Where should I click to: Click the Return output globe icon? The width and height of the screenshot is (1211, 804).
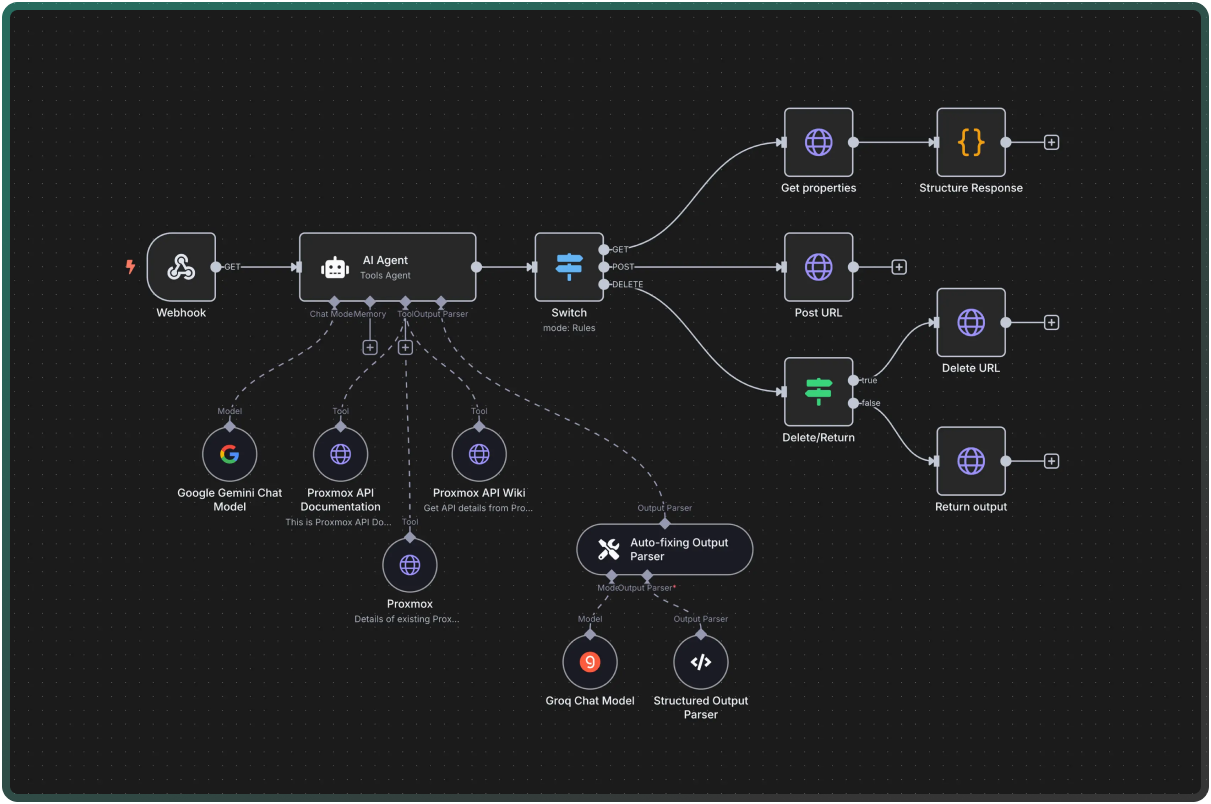970,461
